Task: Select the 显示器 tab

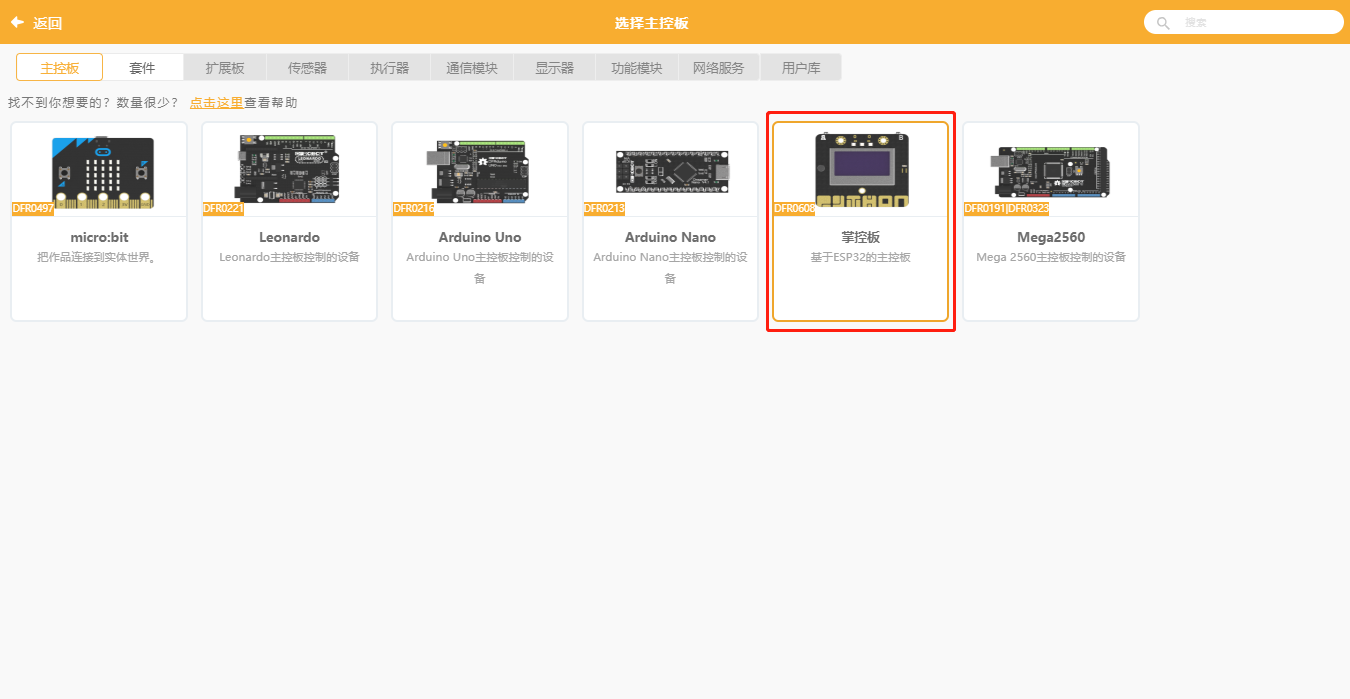Action: [554, 68]
